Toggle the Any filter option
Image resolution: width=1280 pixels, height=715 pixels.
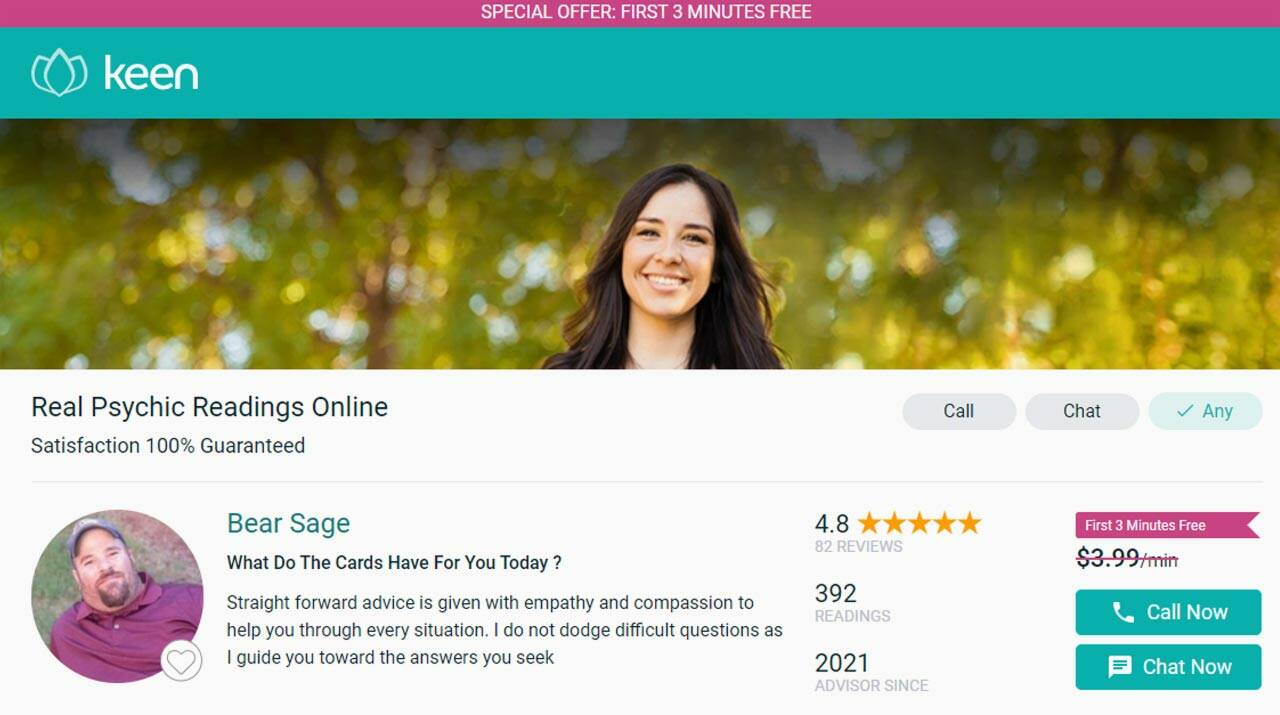(1205, 411)
